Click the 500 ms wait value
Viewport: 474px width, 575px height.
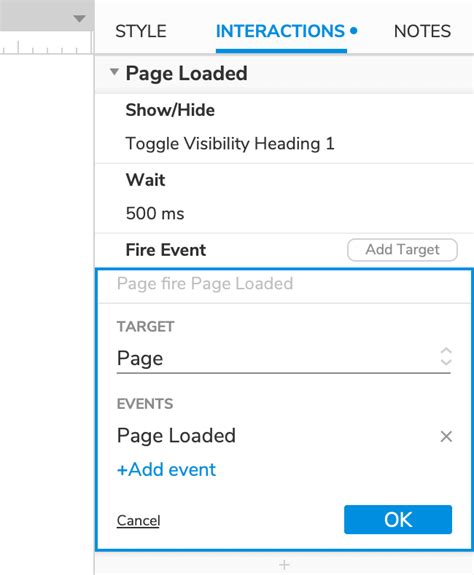coord(155,213)
